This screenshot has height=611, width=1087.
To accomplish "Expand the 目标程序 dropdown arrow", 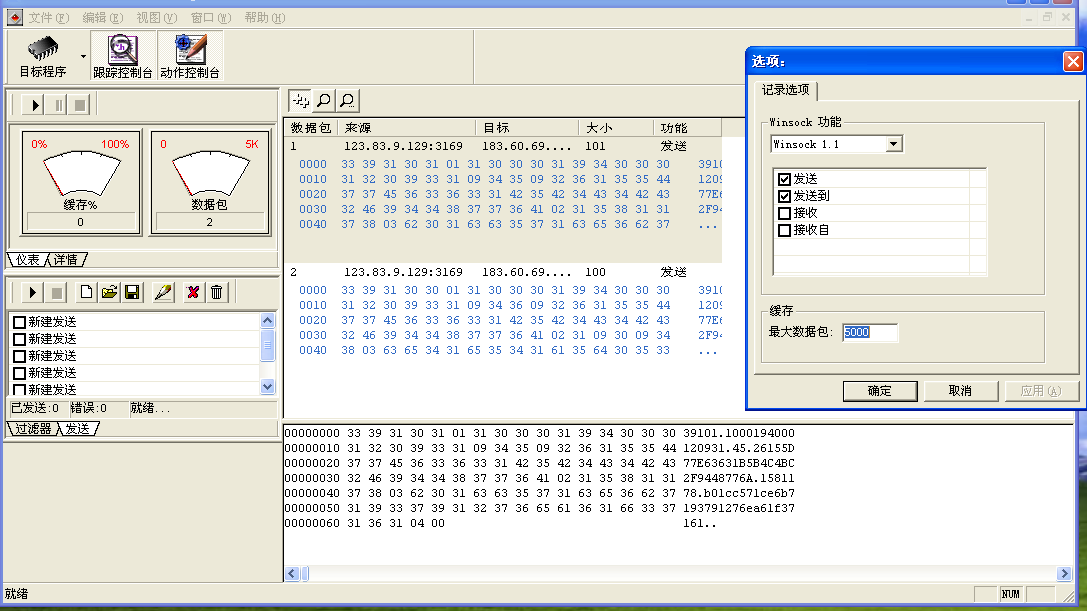I will [83, 56].
